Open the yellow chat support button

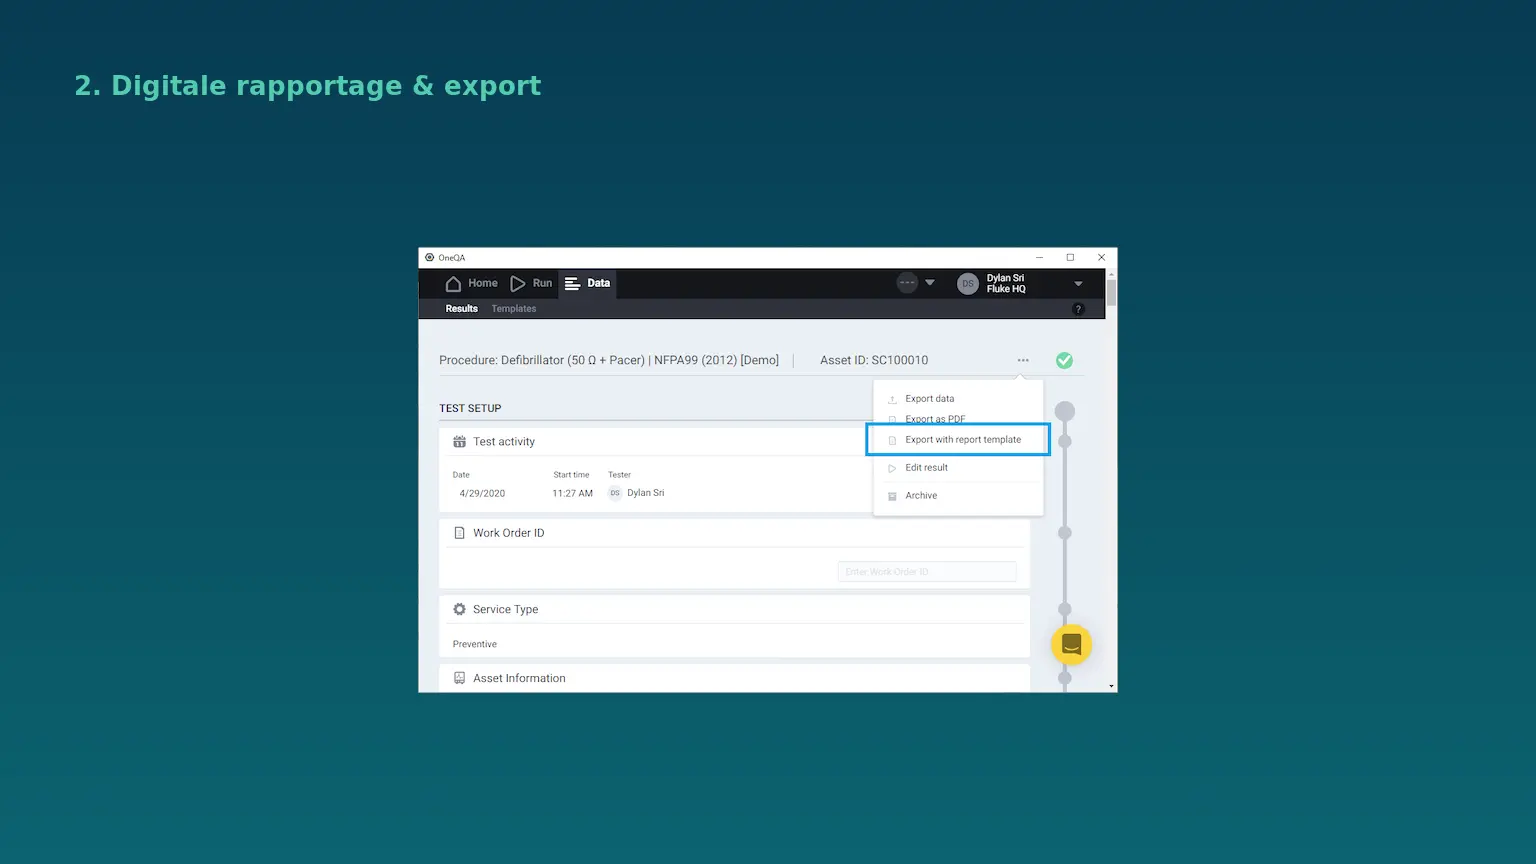(1071, 645)
